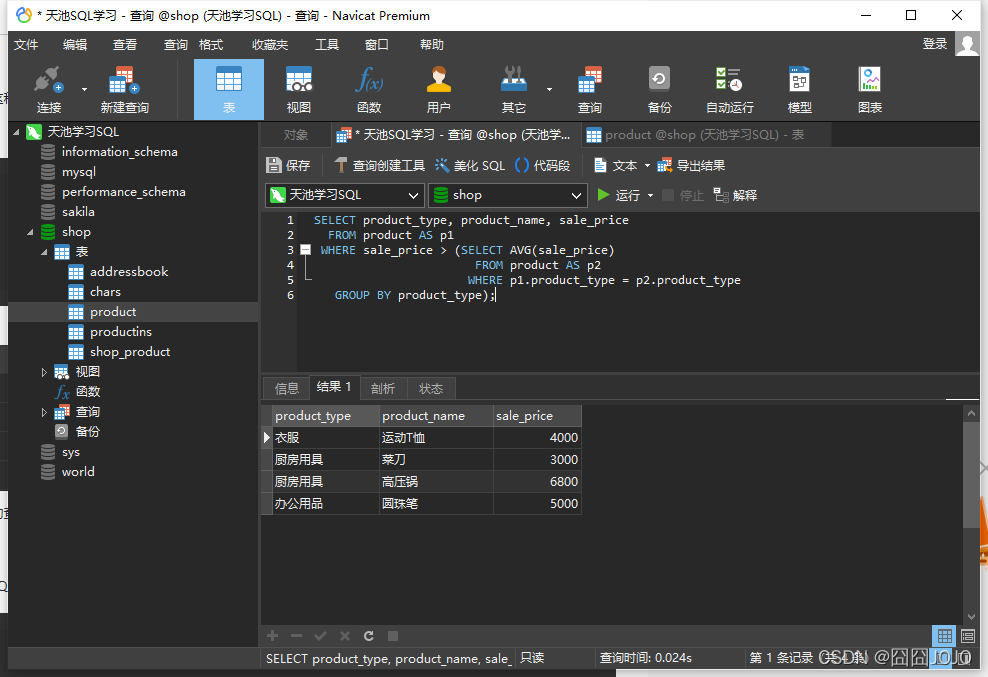Screen dimensions: 988x677
Task: Collapse the SQL subquery fold marker
Action: pyautogui.click(x=306, y=250)
